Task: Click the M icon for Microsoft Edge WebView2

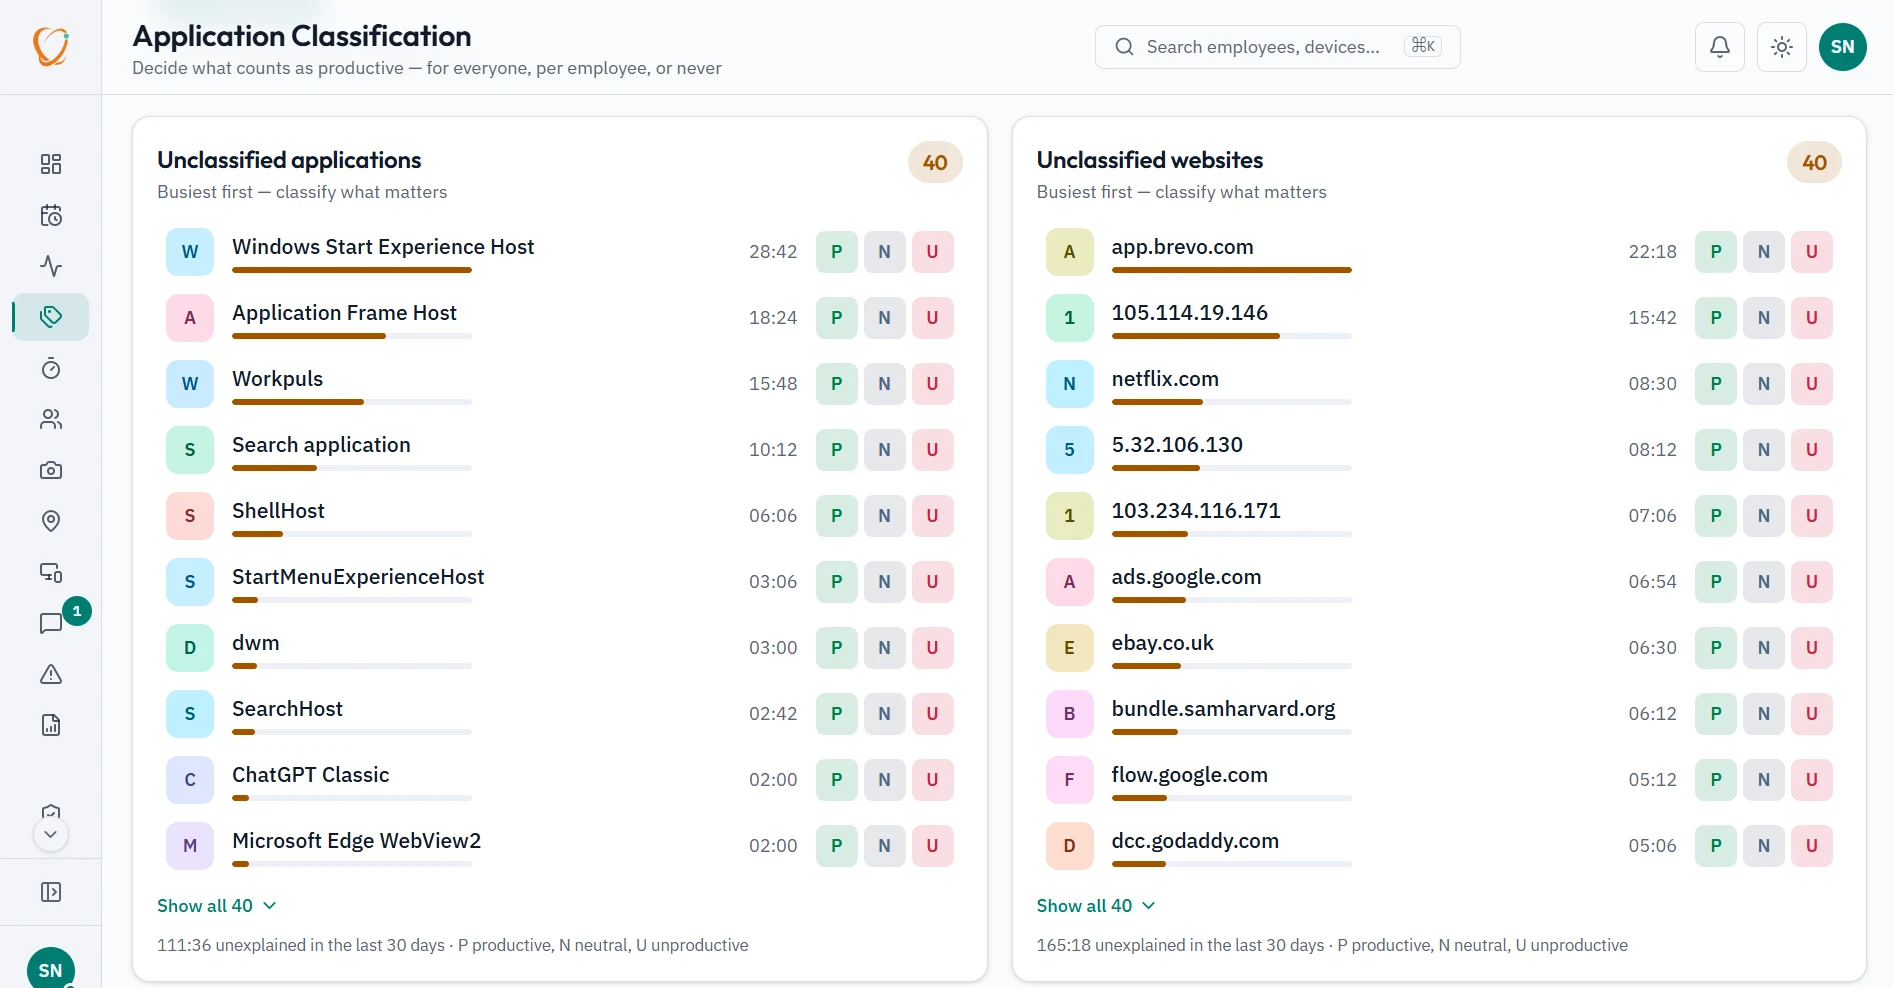Action: [x=190, y=846]
